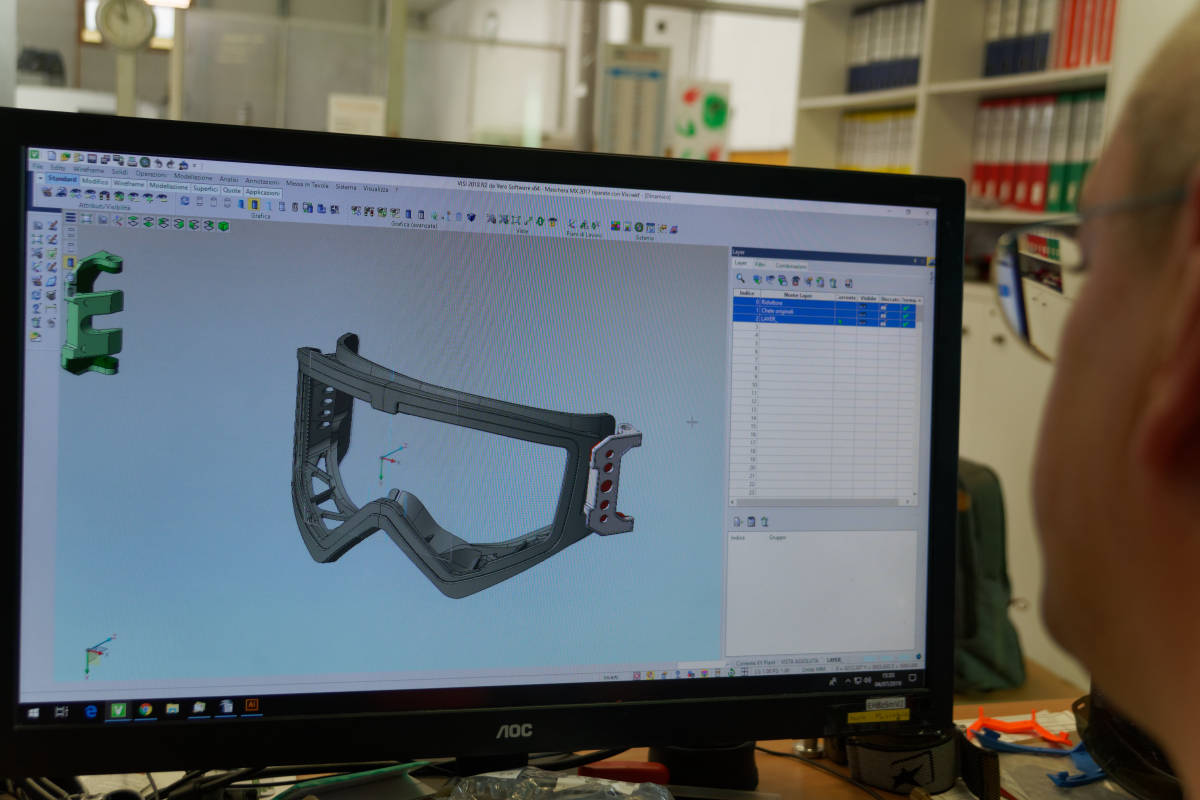The image size is (1200, 800).
Task: Open Google Chrome from the taskbar
Action: [145, 710]
